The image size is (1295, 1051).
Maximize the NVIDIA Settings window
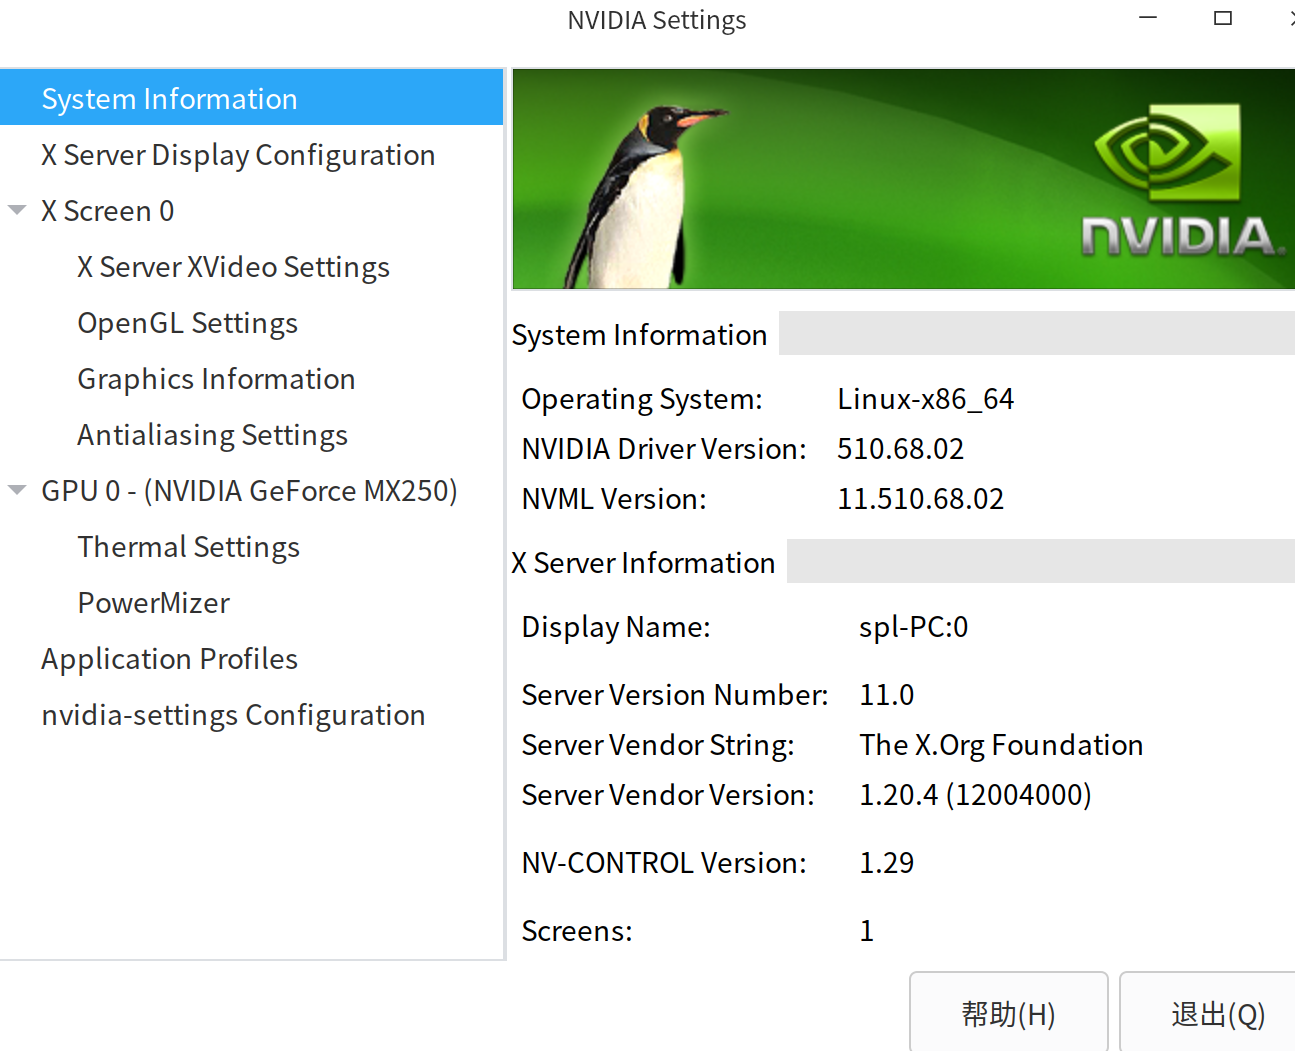1222,18
